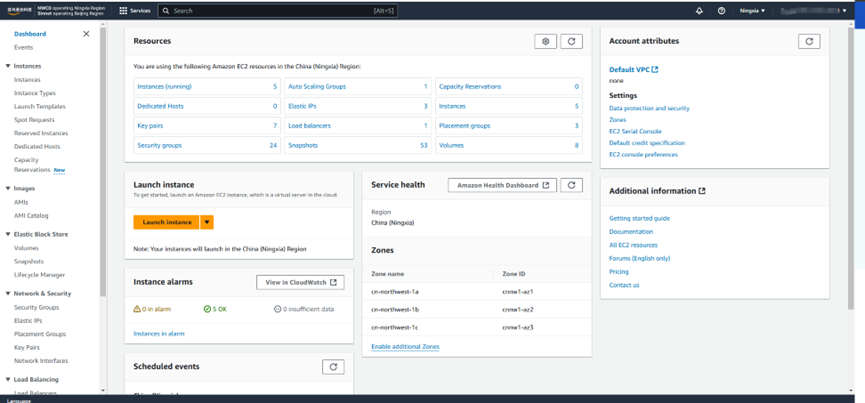Collapse the Elastic Block Store section
The height and width of the screenshot is (403, 865).
[x=8, y=234]
